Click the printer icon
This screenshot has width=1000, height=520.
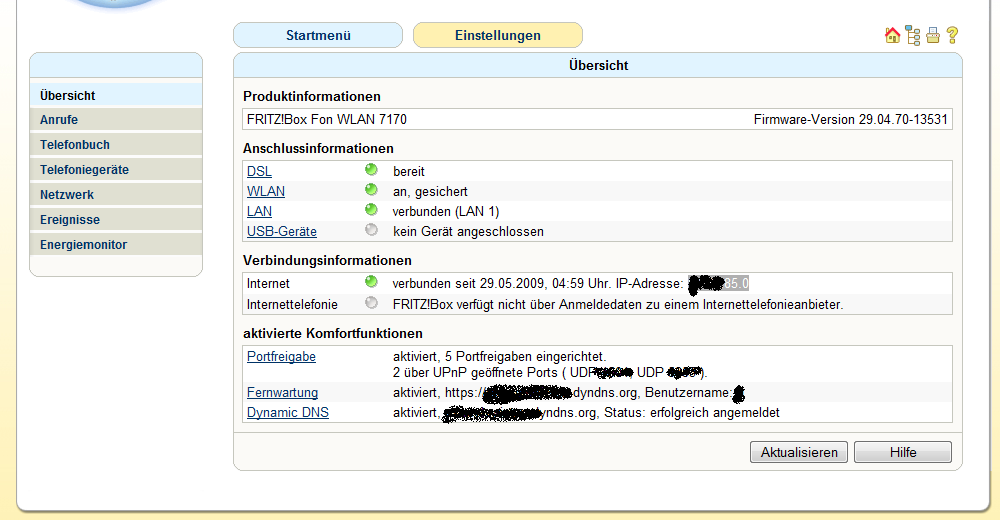coord(933,35)
